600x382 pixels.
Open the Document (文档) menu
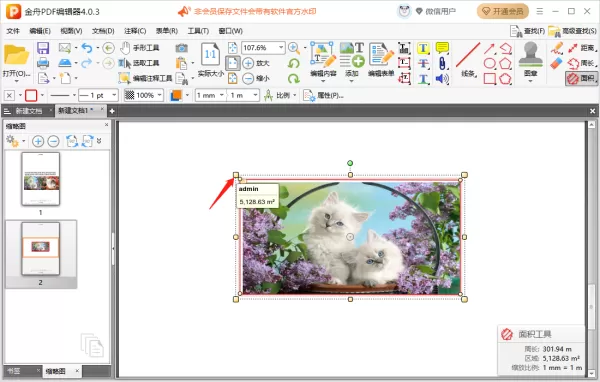[103, 31]
